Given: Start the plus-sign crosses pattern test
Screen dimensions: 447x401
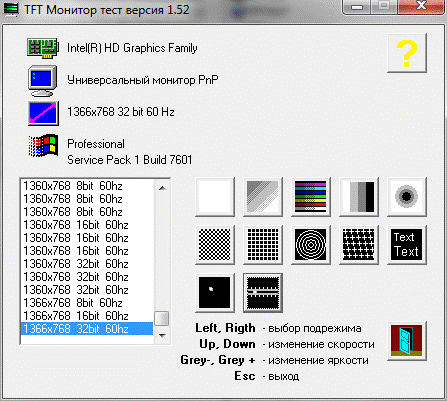Looking at the screenshot, I should pyautogui.click(x=359, y=245).
